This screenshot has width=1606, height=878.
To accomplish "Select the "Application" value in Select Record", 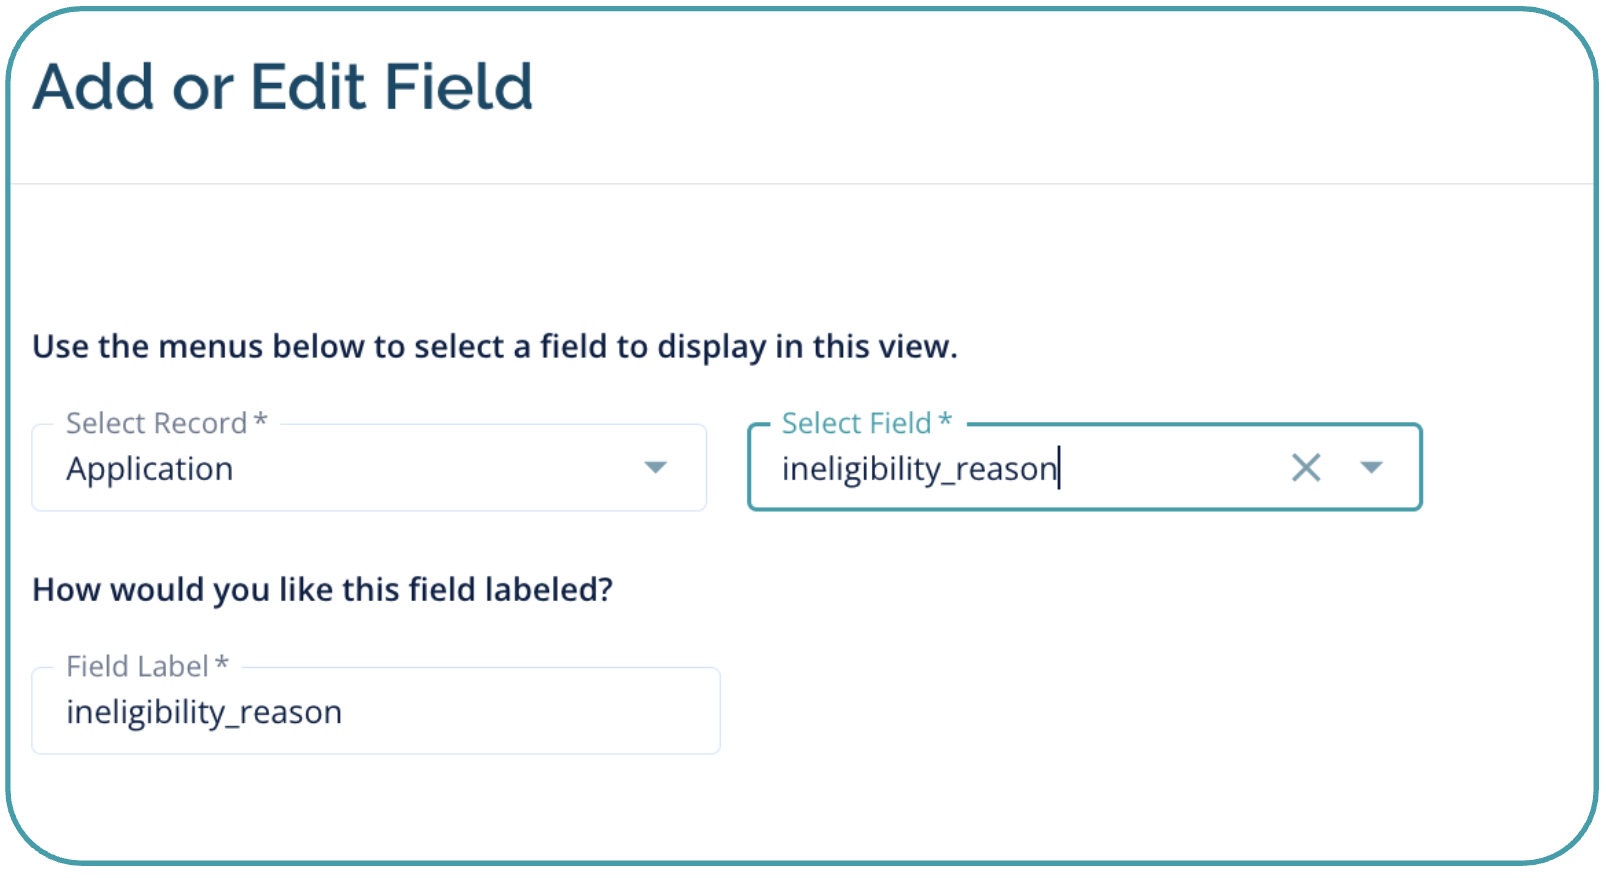I will point(150,469).
